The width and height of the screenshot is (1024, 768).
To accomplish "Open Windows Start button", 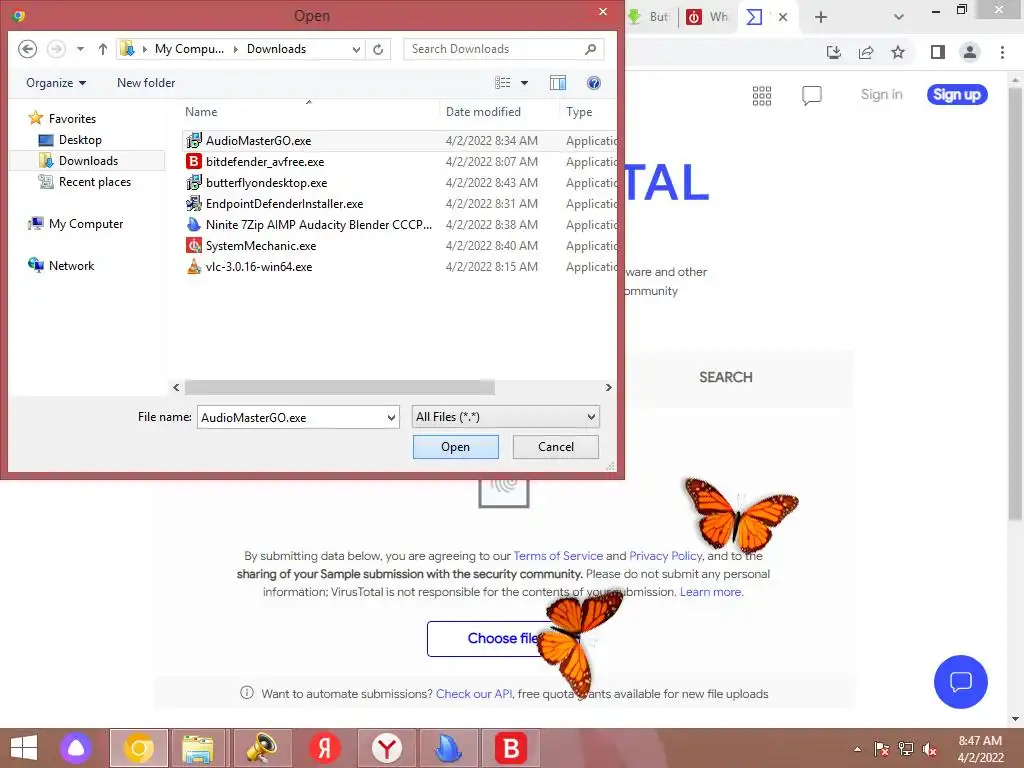I will [x=24, y=748].
